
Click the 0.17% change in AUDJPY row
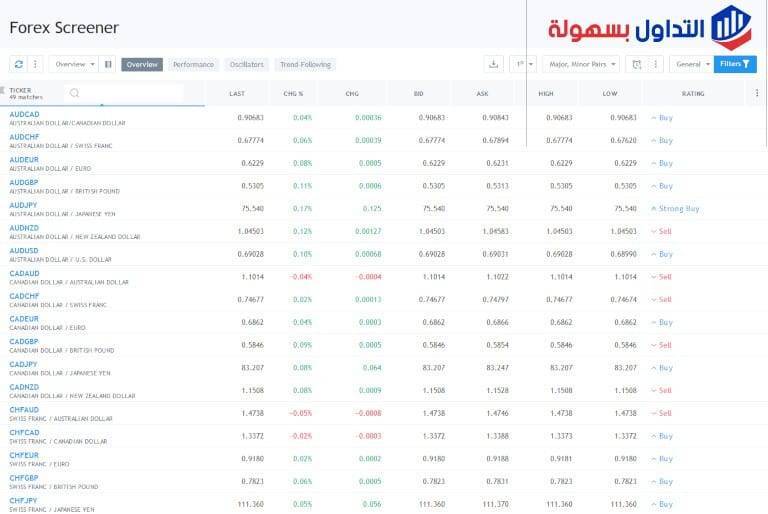(x=302, y=209)
